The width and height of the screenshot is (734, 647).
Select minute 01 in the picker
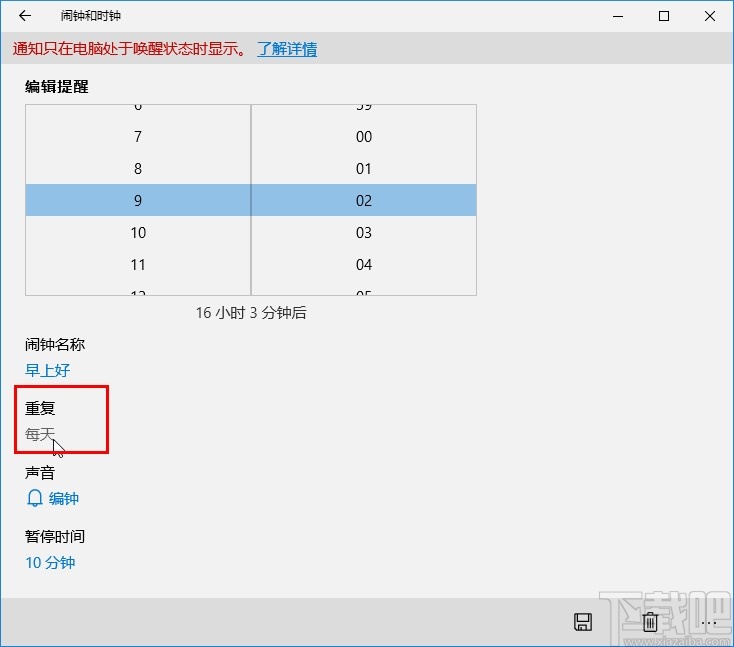[x=364, y=169]
